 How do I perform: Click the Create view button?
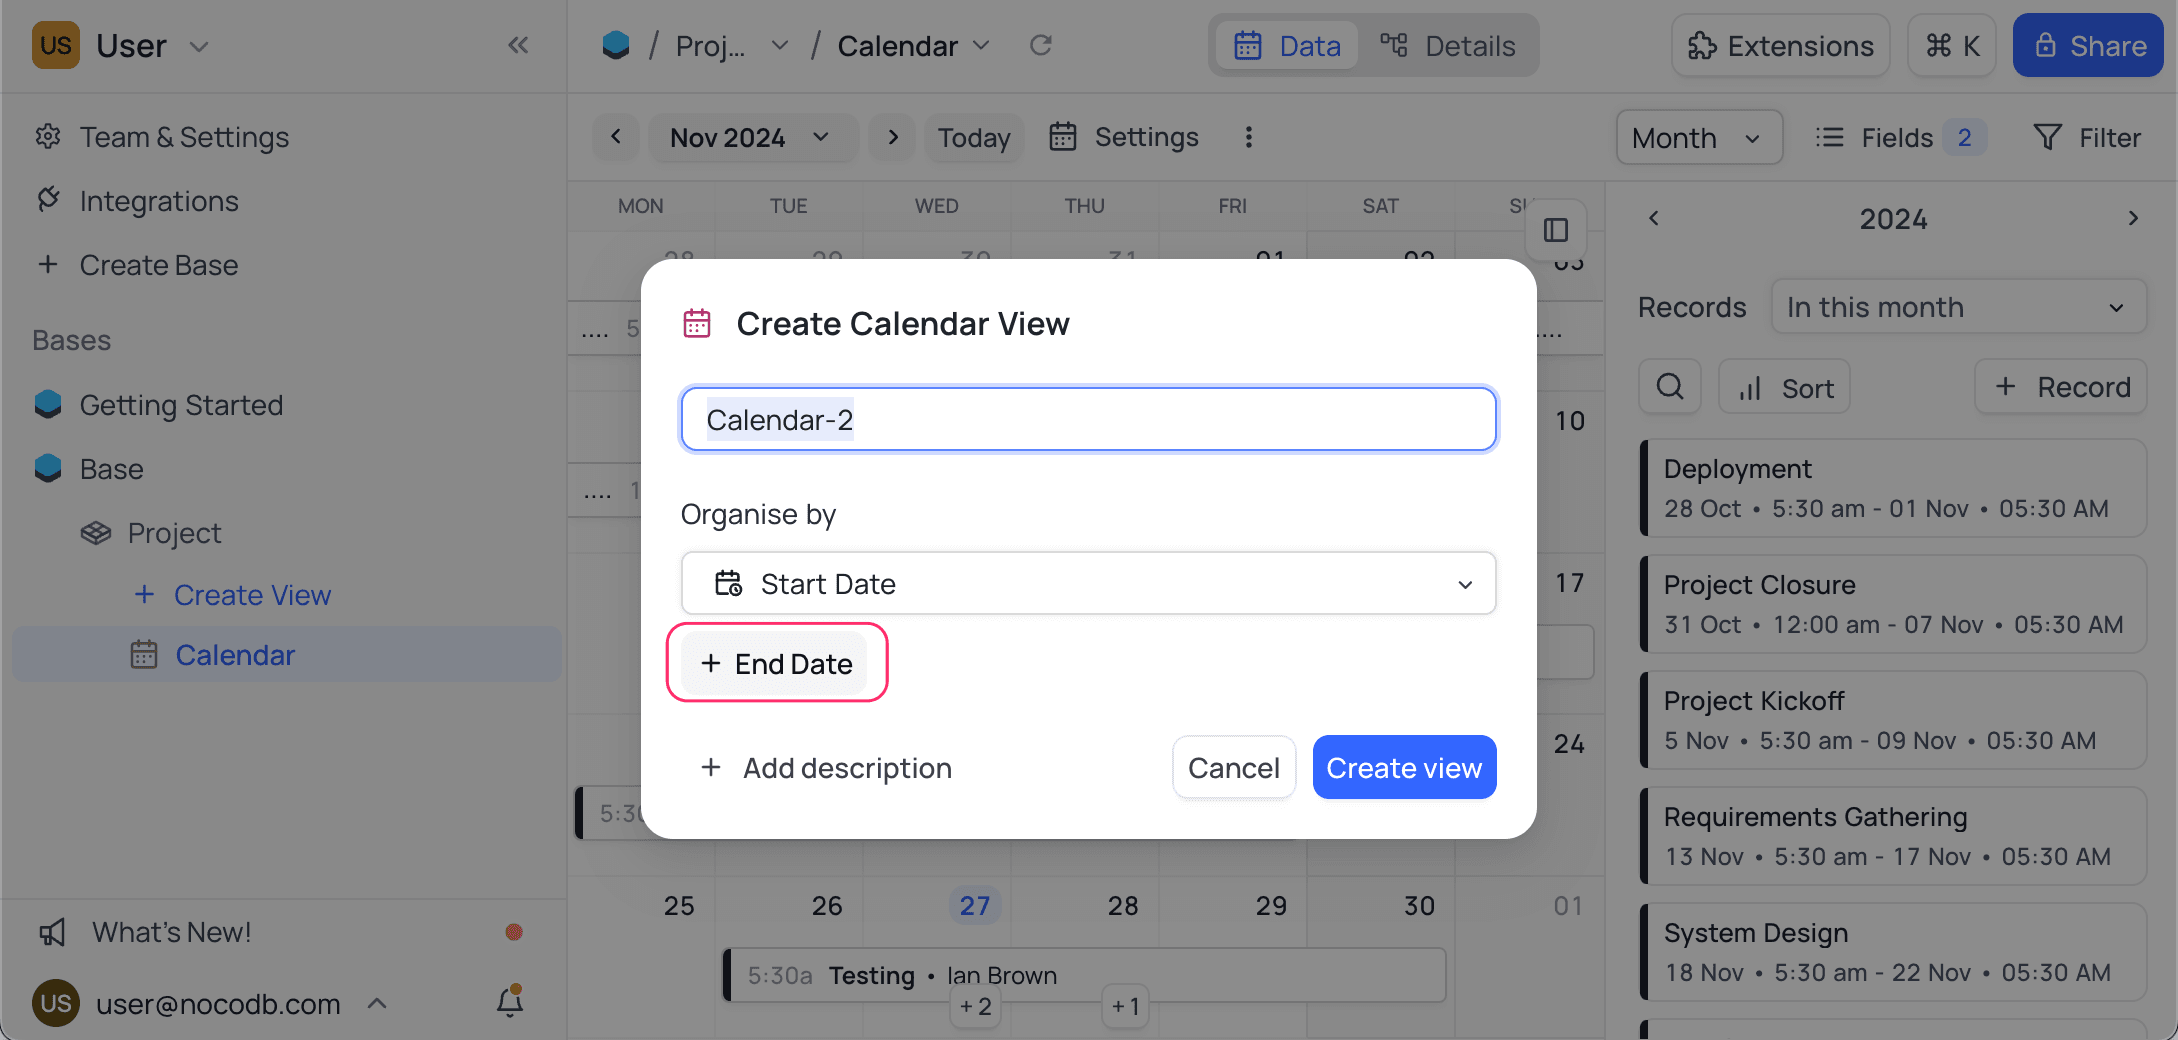click(1404, 767)
